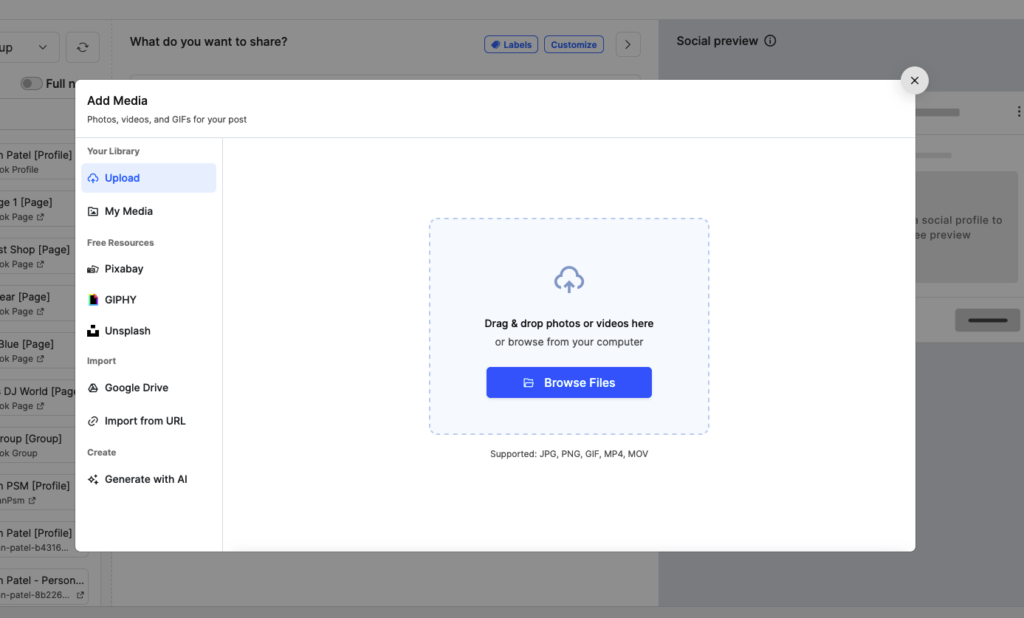
Task: Click the link icon for Import from URL
Action: pos(93,421)
